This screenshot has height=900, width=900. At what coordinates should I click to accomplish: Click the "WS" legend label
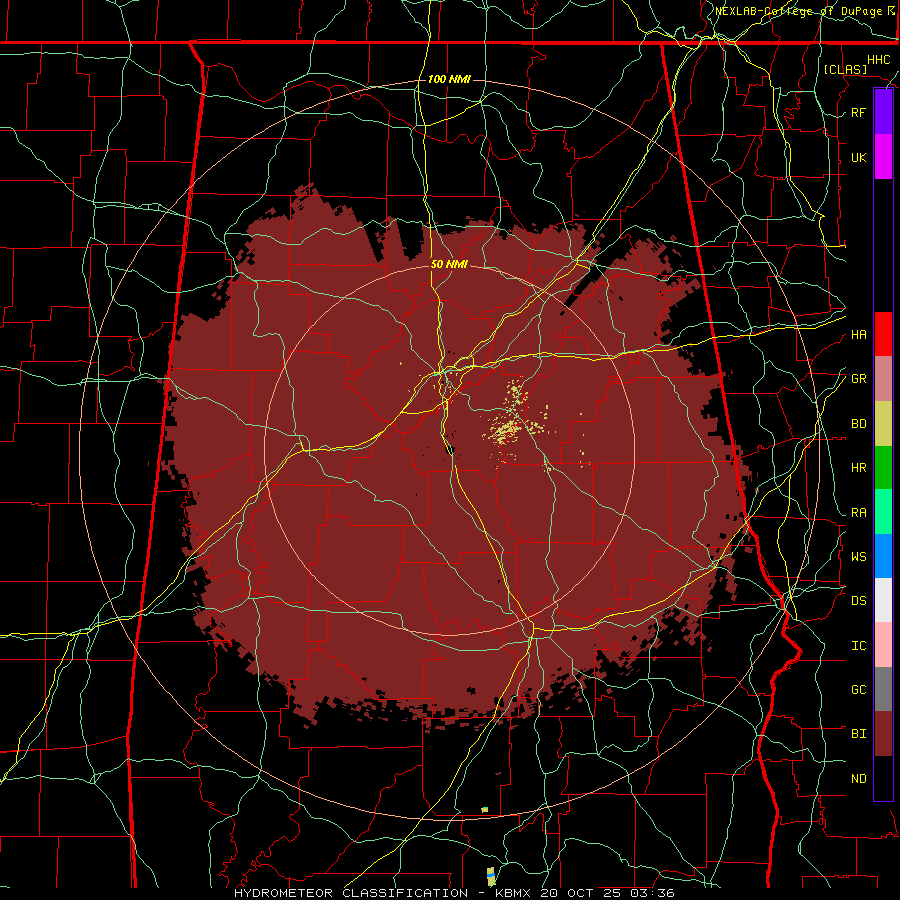click(859, 557)
